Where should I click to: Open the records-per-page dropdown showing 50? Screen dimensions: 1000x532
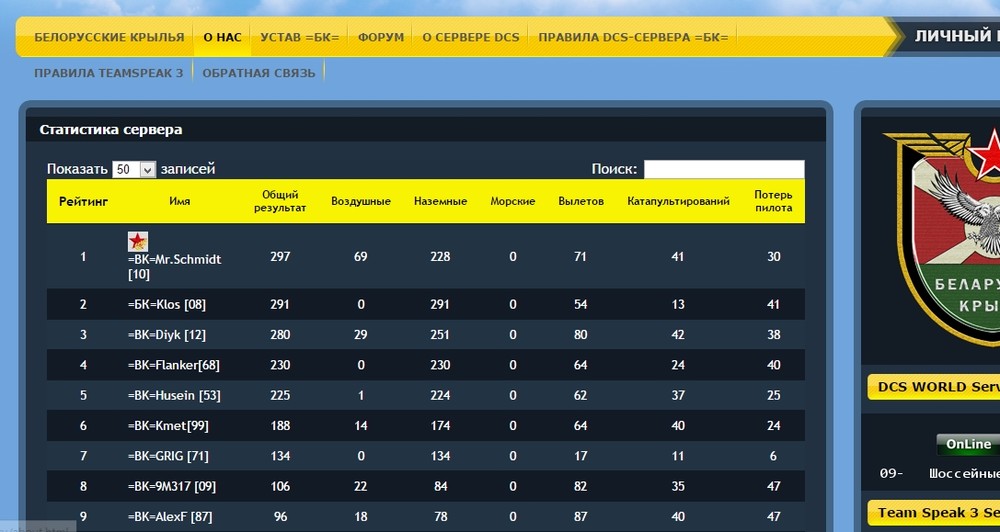[x=134, y=169]
